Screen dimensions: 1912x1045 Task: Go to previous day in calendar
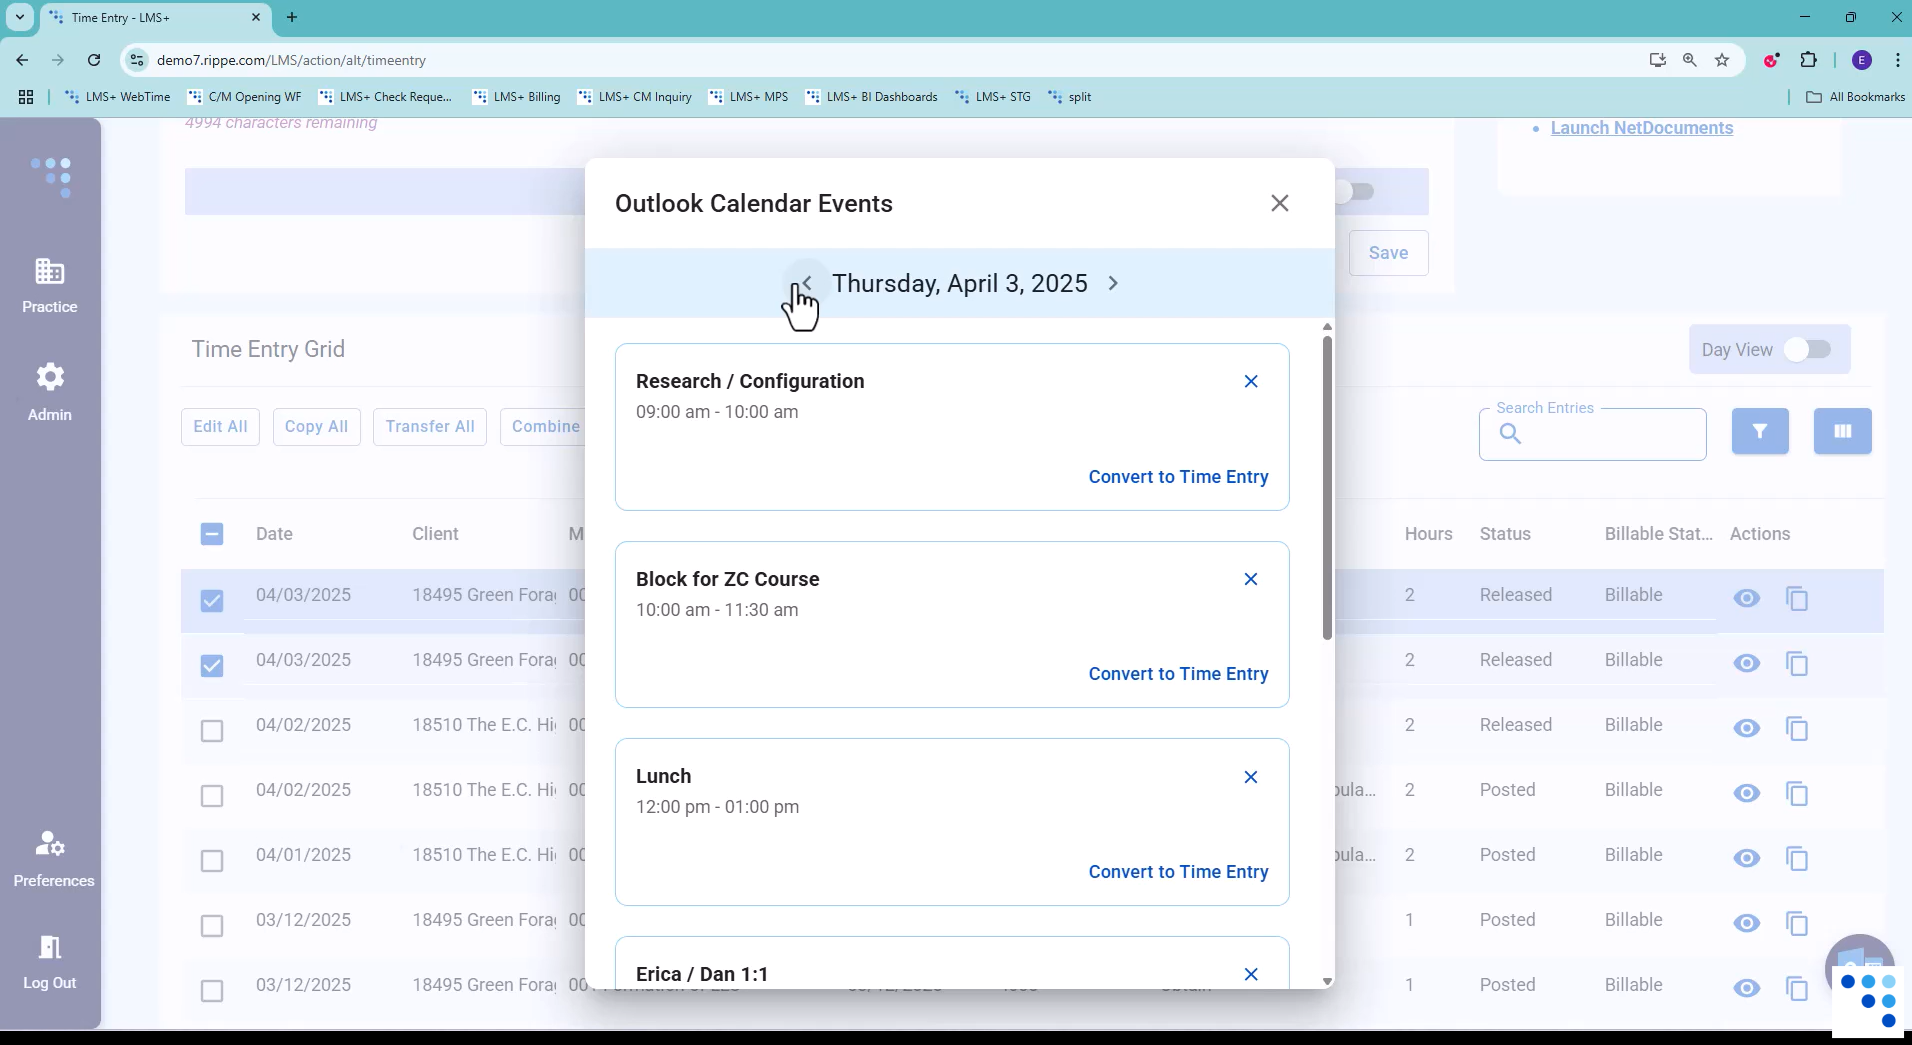[806, 283]
